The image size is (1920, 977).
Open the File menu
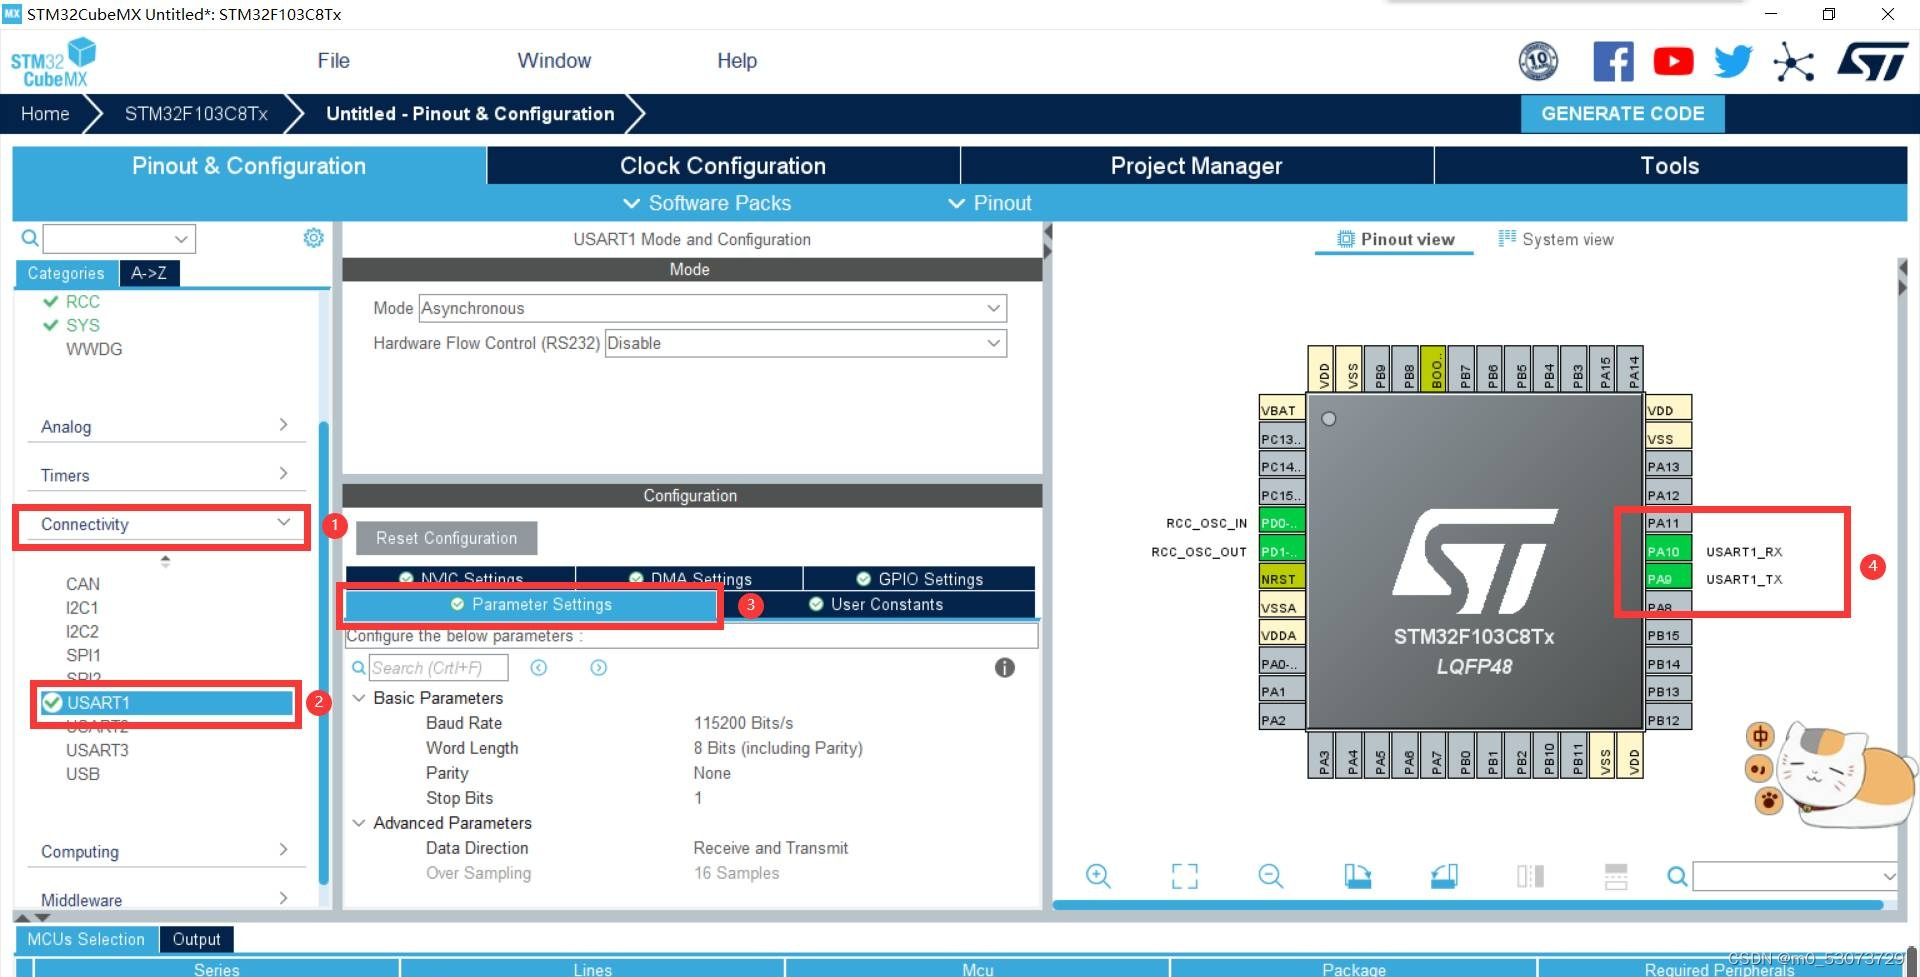pos(333,61)
